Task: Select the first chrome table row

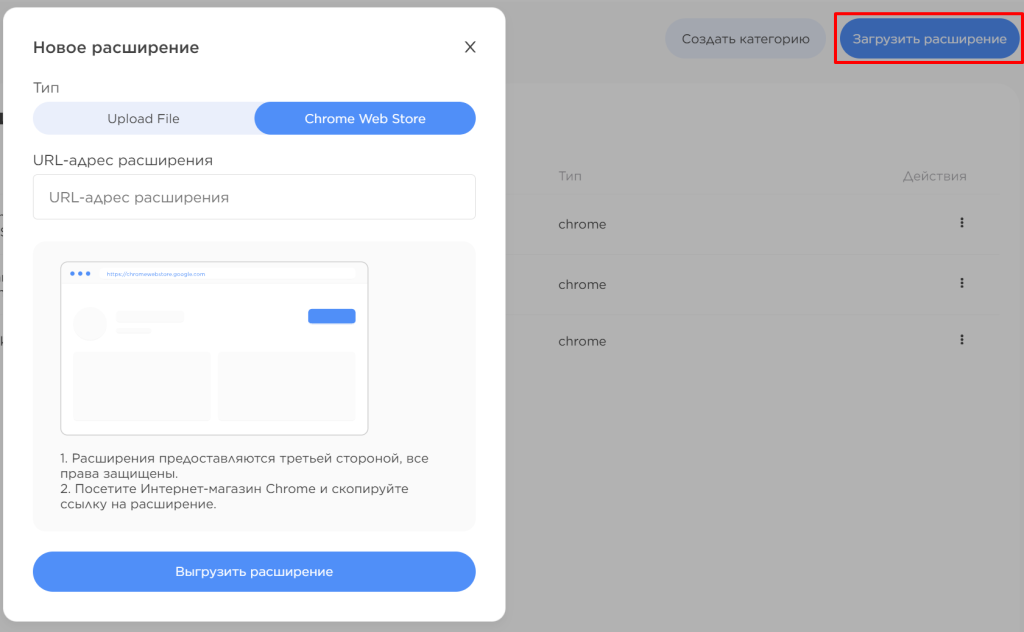Action: [751, 224]
